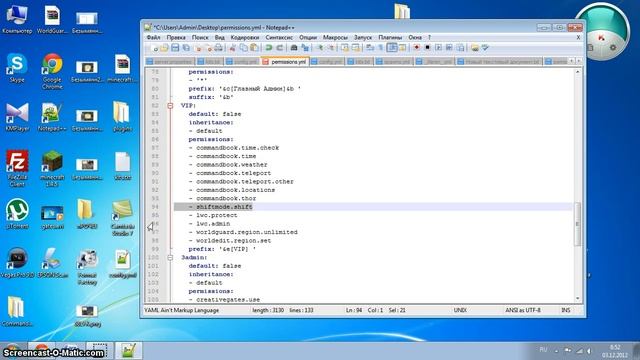640x360 pixels.
Task: Open the Плагины menu
Action: click(x=390, y=37)
